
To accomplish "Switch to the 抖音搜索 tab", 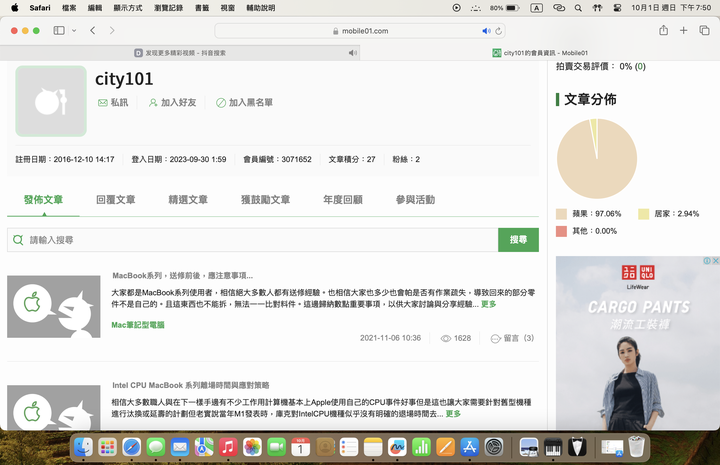I will tap(180, 53).
